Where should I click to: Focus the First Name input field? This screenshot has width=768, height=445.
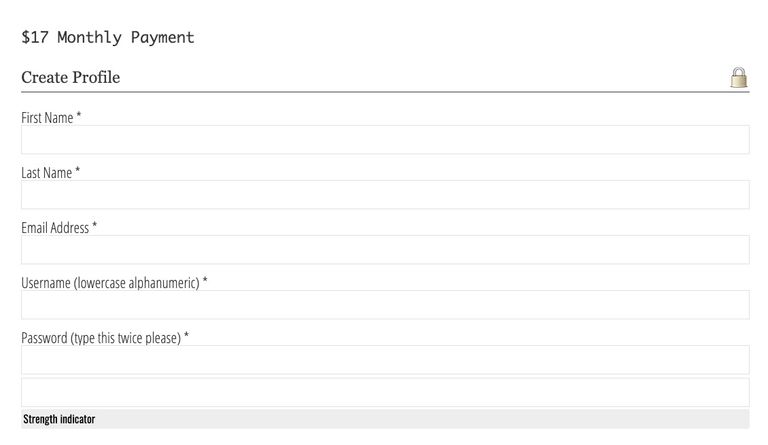385,140
